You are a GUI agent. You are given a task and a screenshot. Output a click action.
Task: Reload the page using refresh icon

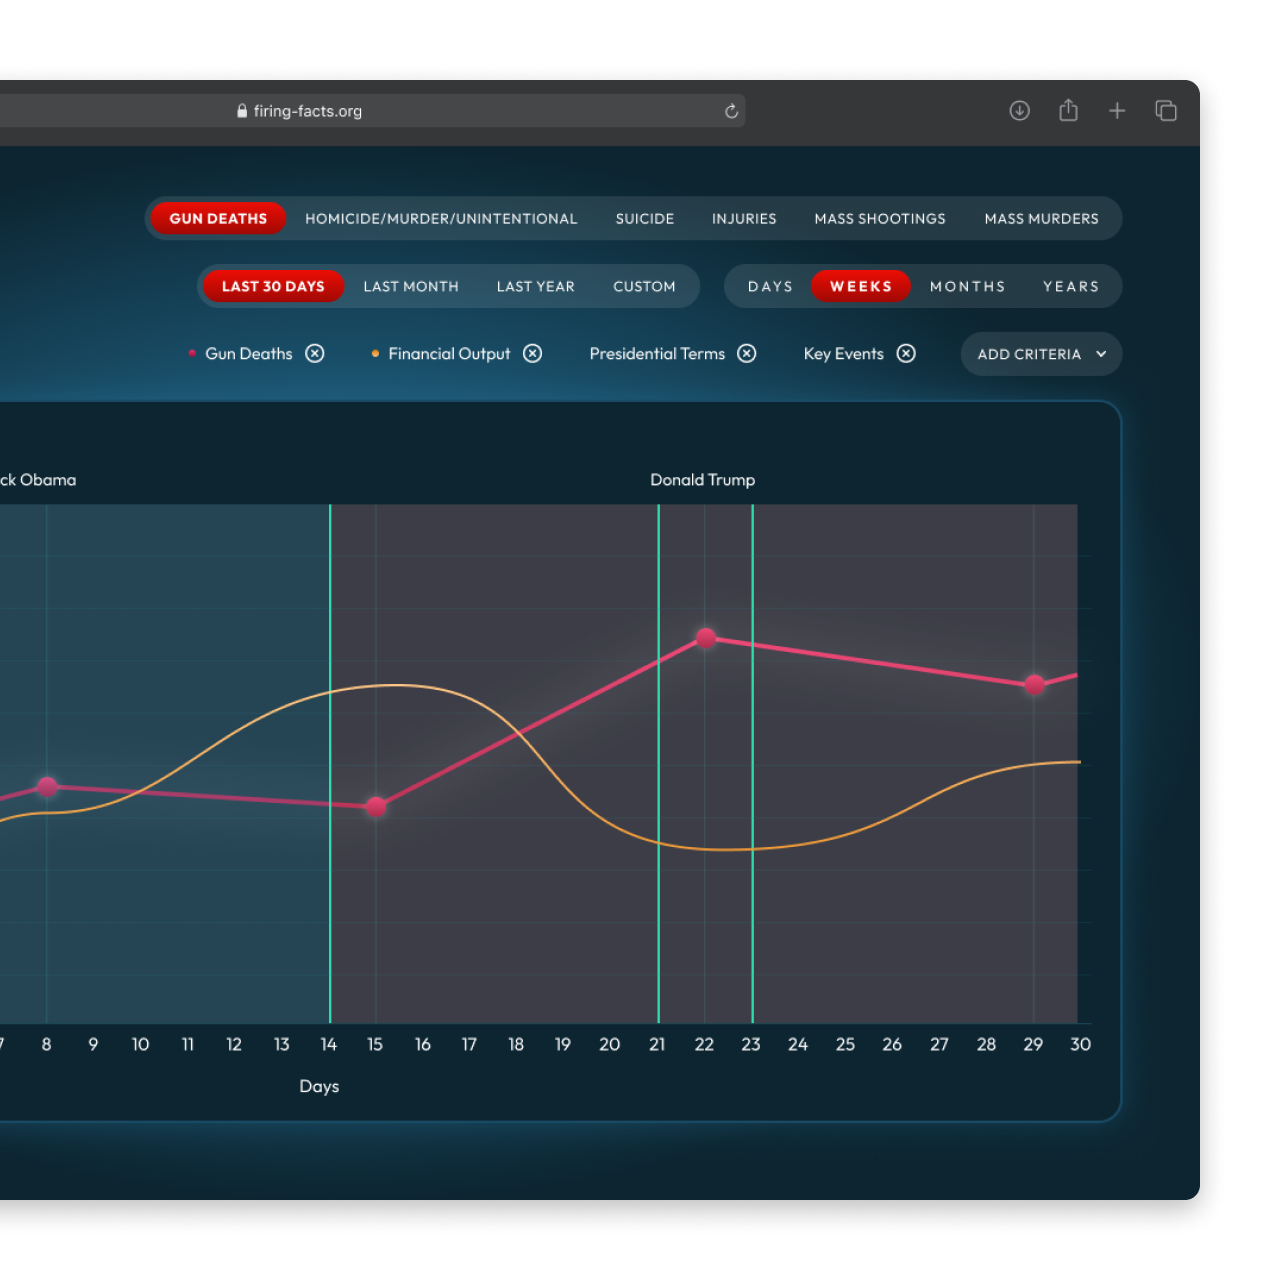tap(731, 111)
